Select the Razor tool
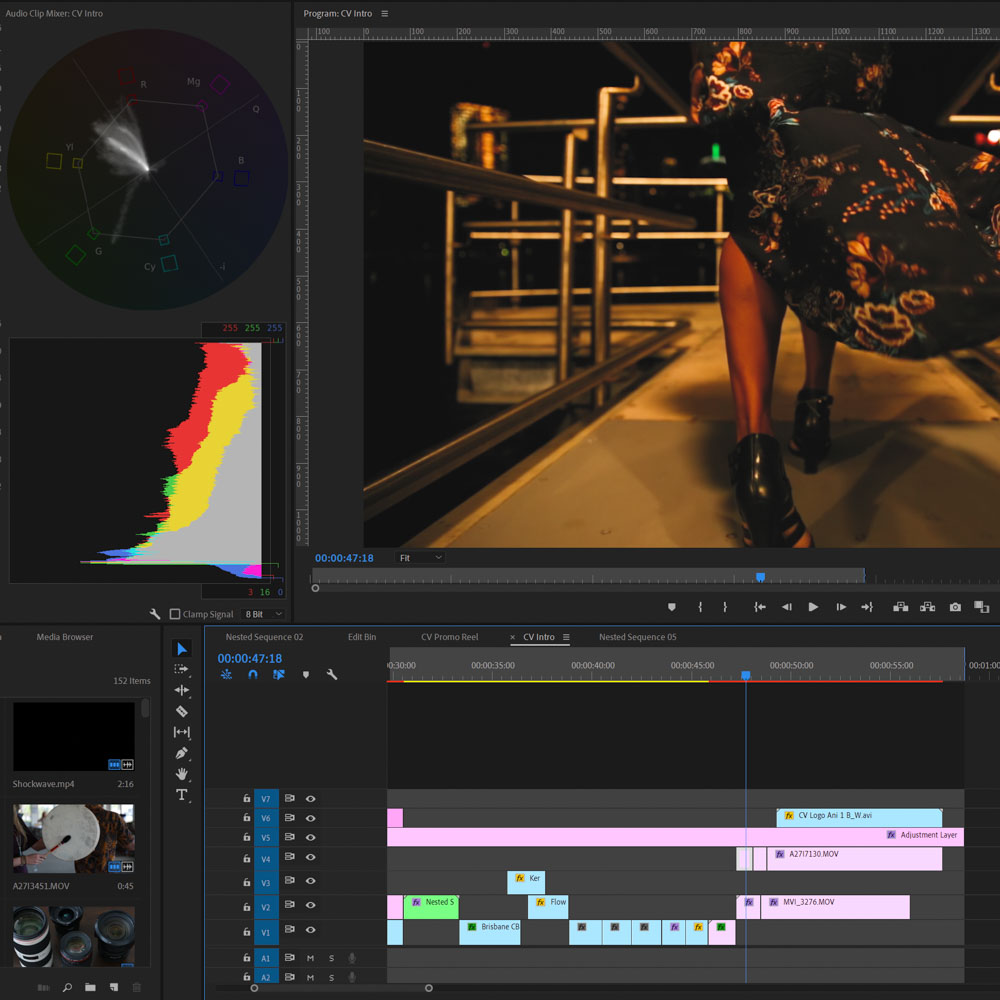 (x=182, y=710)
